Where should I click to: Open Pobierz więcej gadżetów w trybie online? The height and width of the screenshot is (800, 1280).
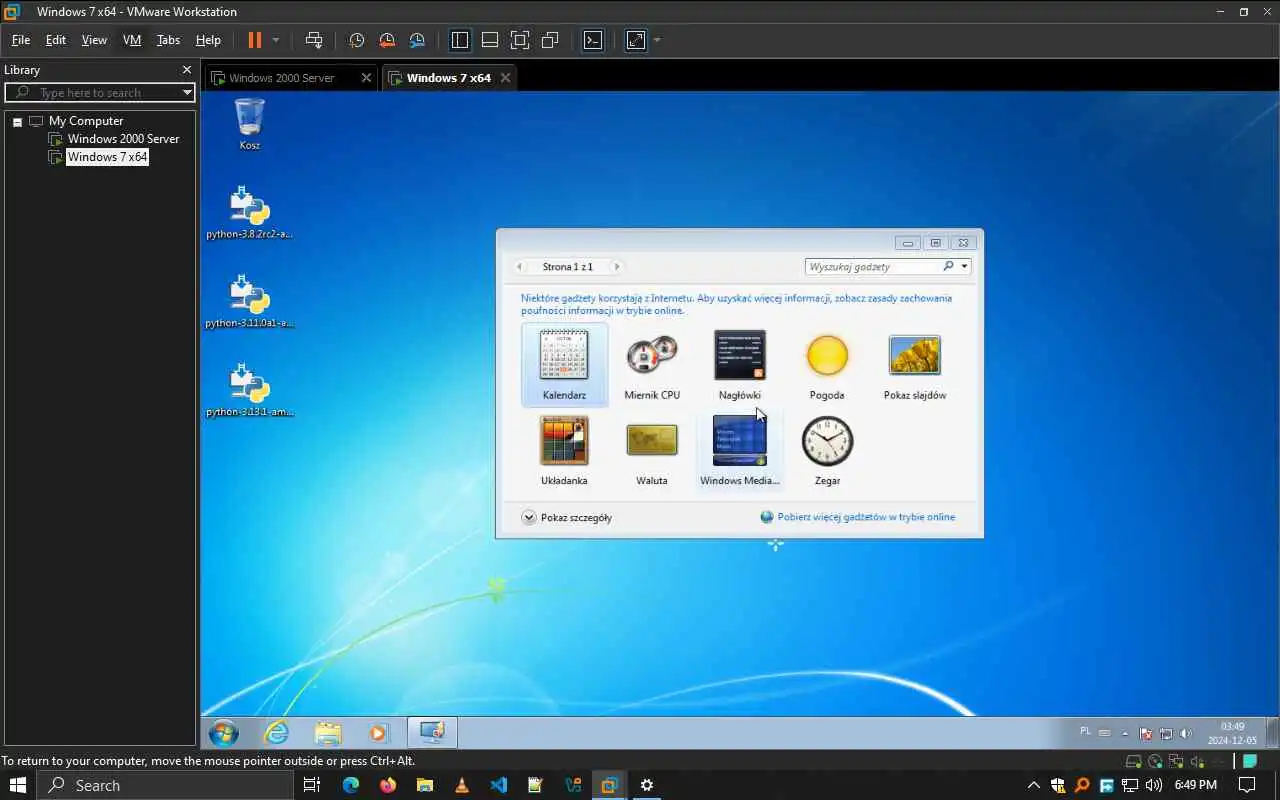pyautogui.click(x=858, y=517)
